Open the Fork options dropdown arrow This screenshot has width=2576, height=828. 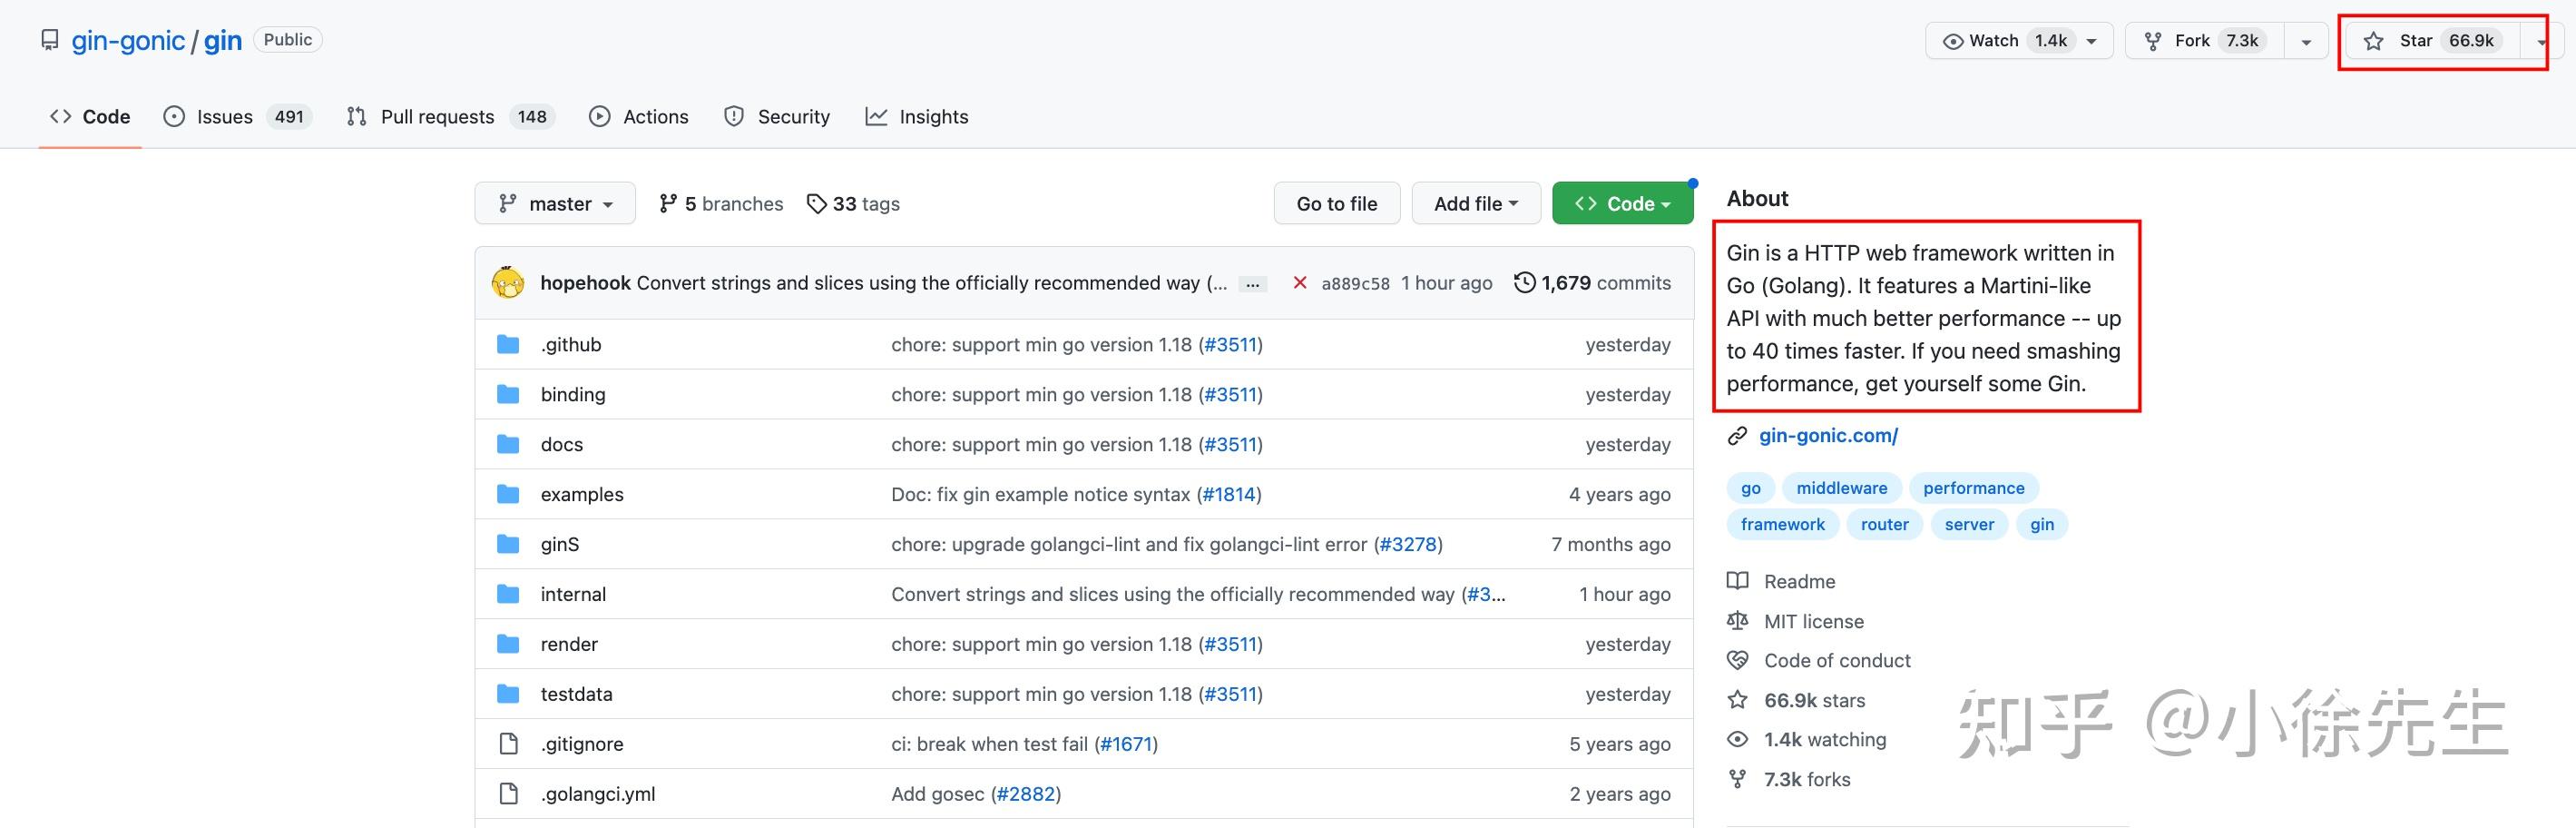[x=2306, y=41]
